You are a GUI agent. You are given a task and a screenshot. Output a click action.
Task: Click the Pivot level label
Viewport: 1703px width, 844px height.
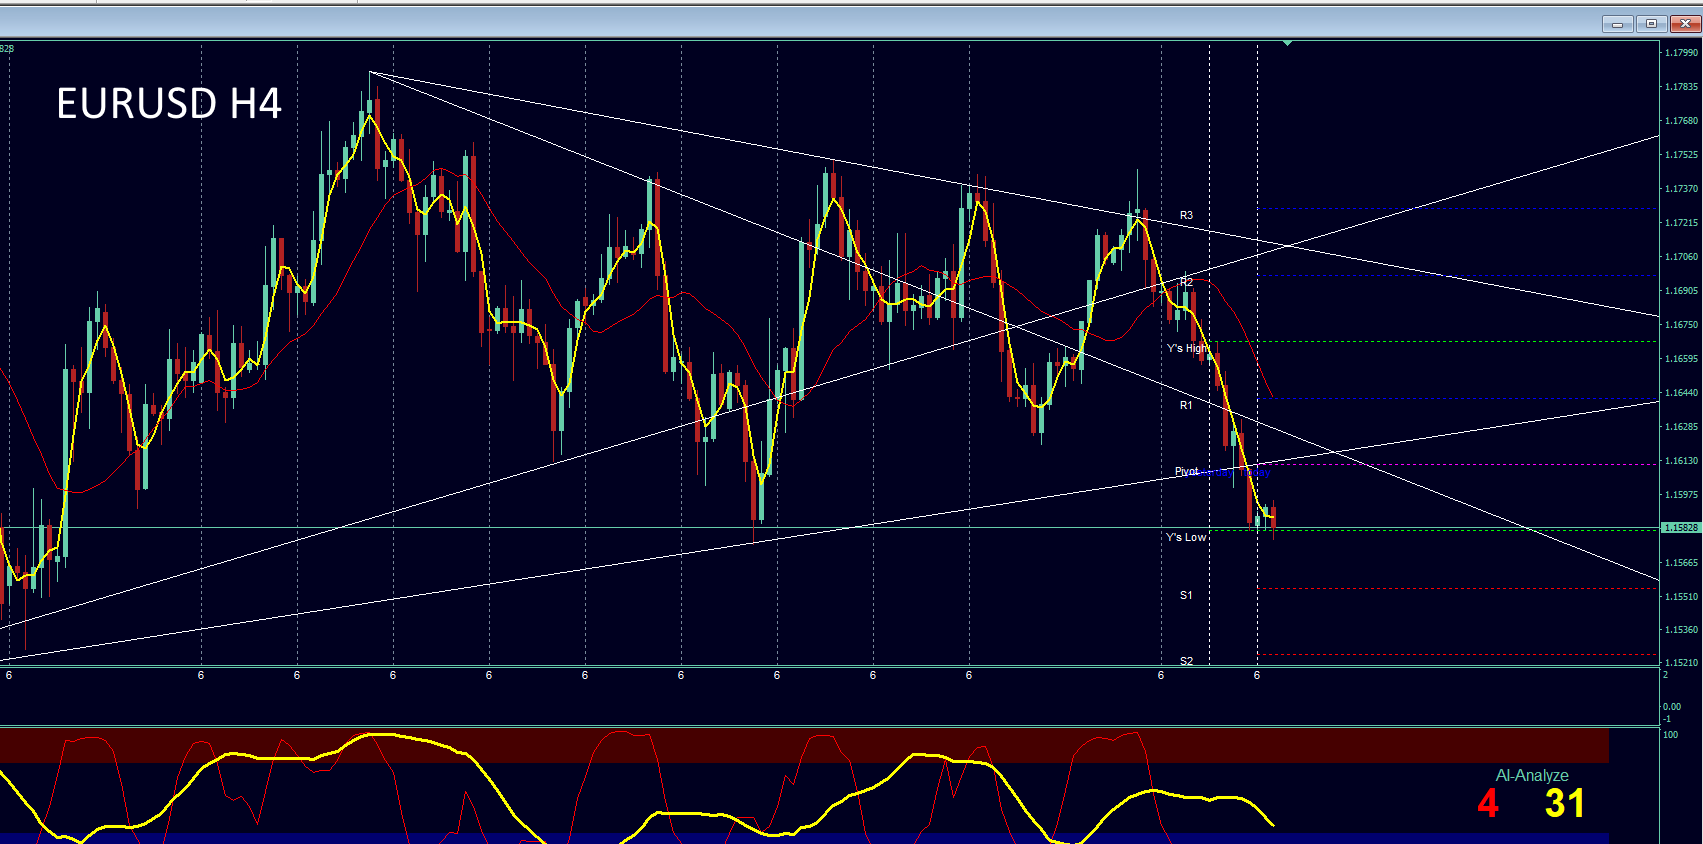click(x=1187, y=471)
